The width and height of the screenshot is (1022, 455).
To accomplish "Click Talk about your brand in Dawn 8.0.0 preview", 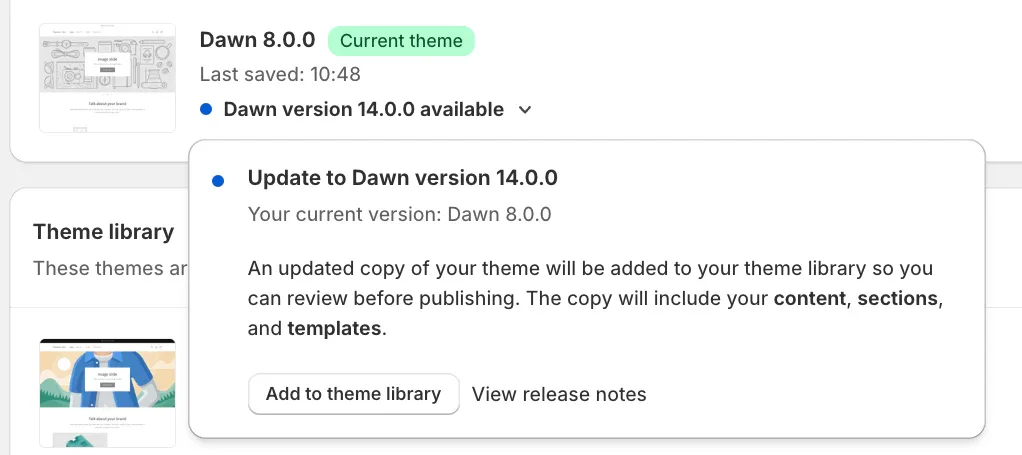I will click(108, 104).
